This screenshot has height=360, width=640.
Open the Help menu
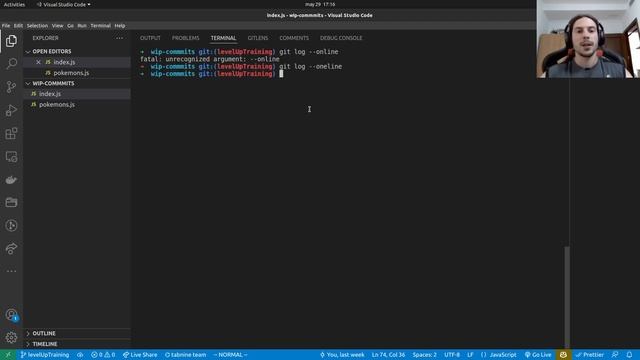(x=120, y=26)
